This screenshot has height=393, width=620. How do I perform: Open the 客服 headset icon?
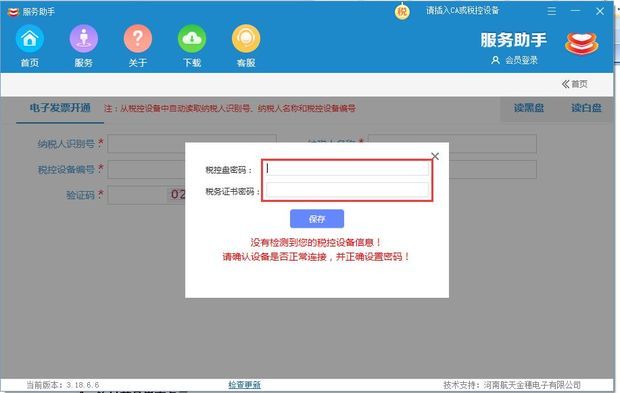pos(246,39)
